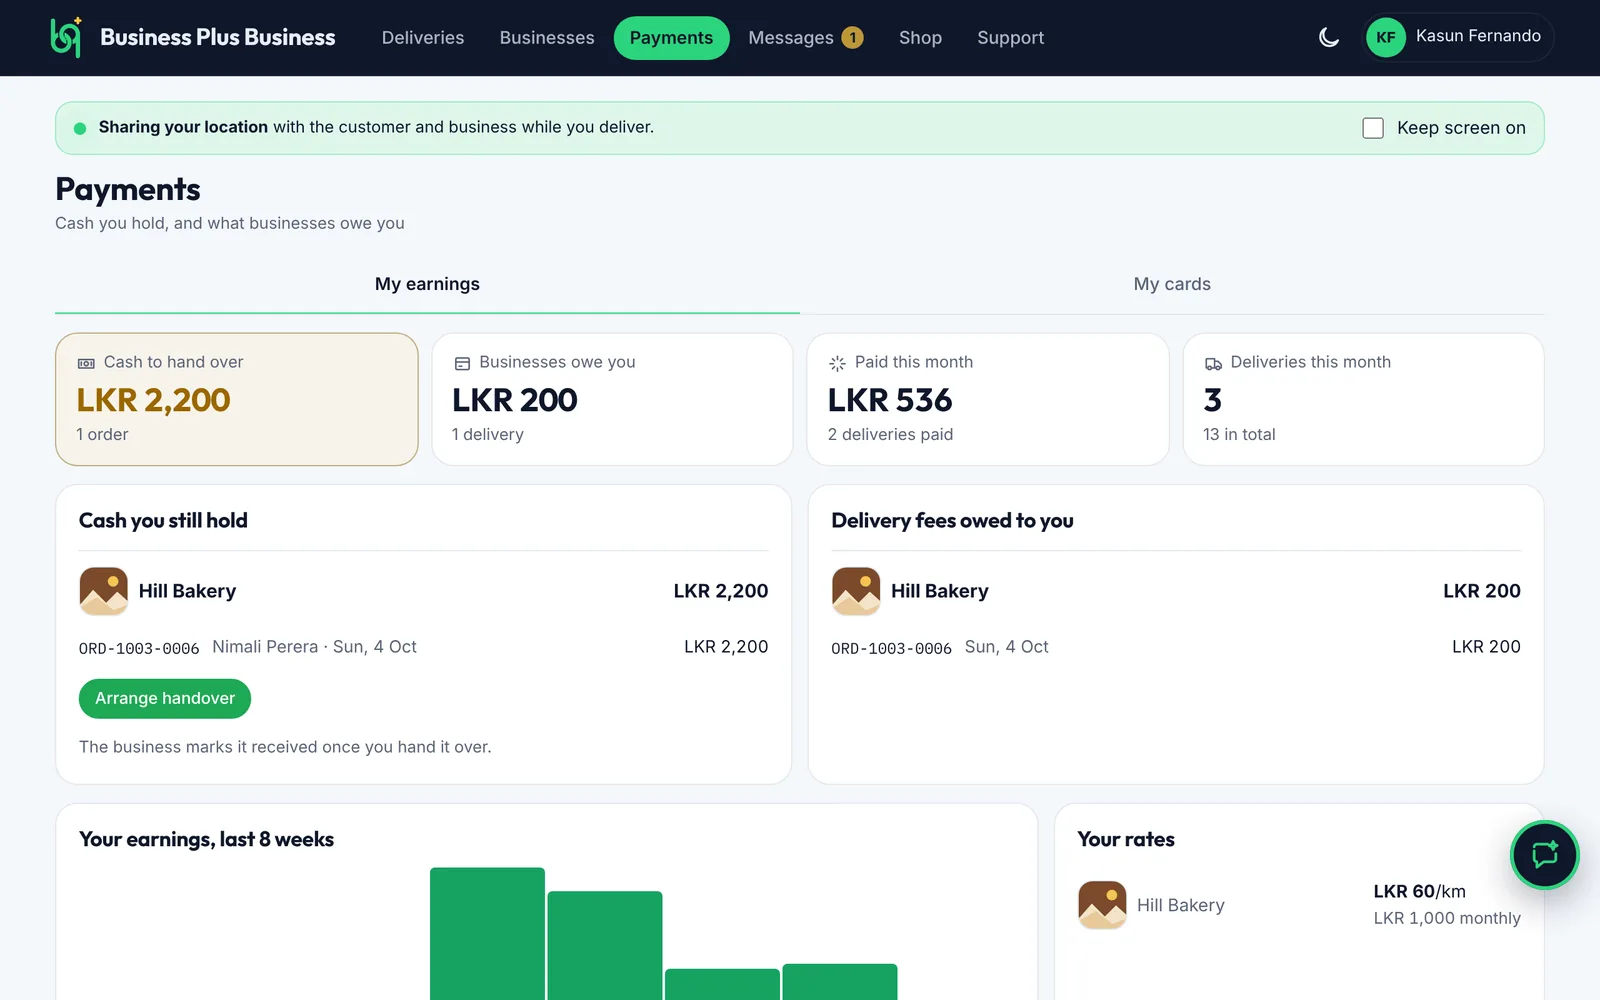Enable the Keep screen on checkbox
1600x1000 pixels.
[1373, 128]
